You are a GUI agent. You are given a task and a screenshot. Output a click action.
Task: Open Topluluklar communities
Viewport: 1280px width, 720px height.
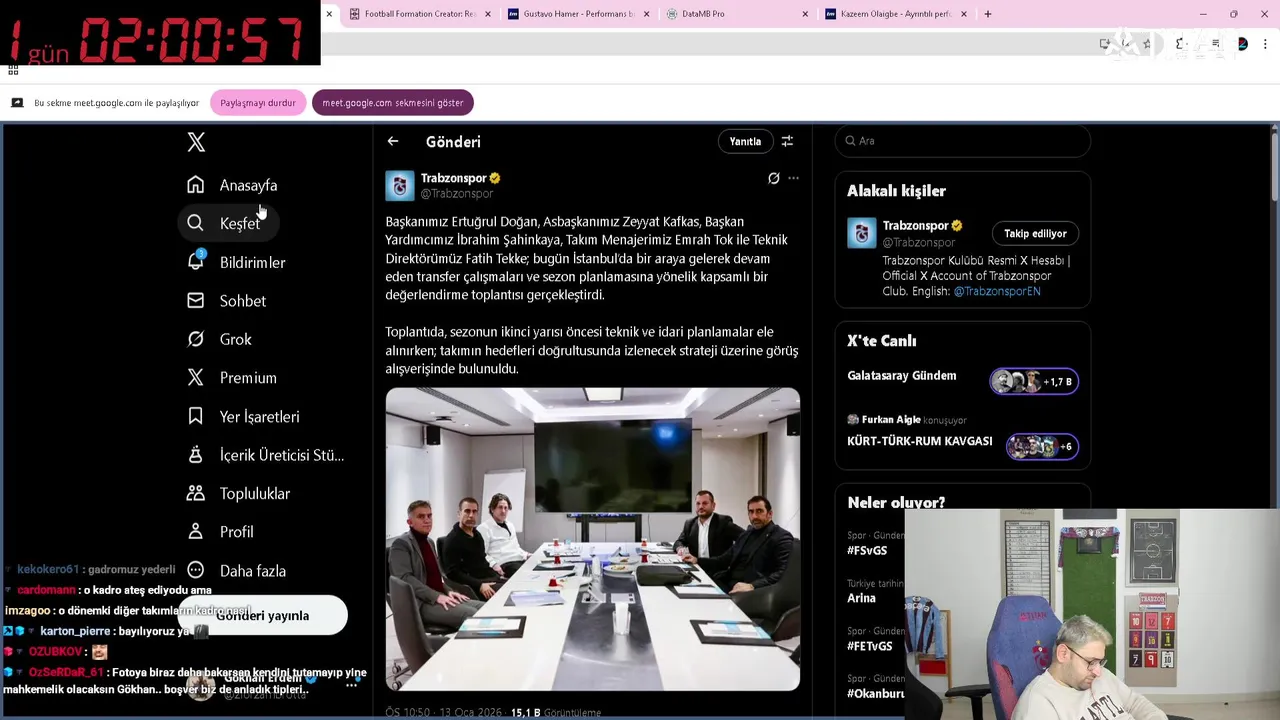238,493
